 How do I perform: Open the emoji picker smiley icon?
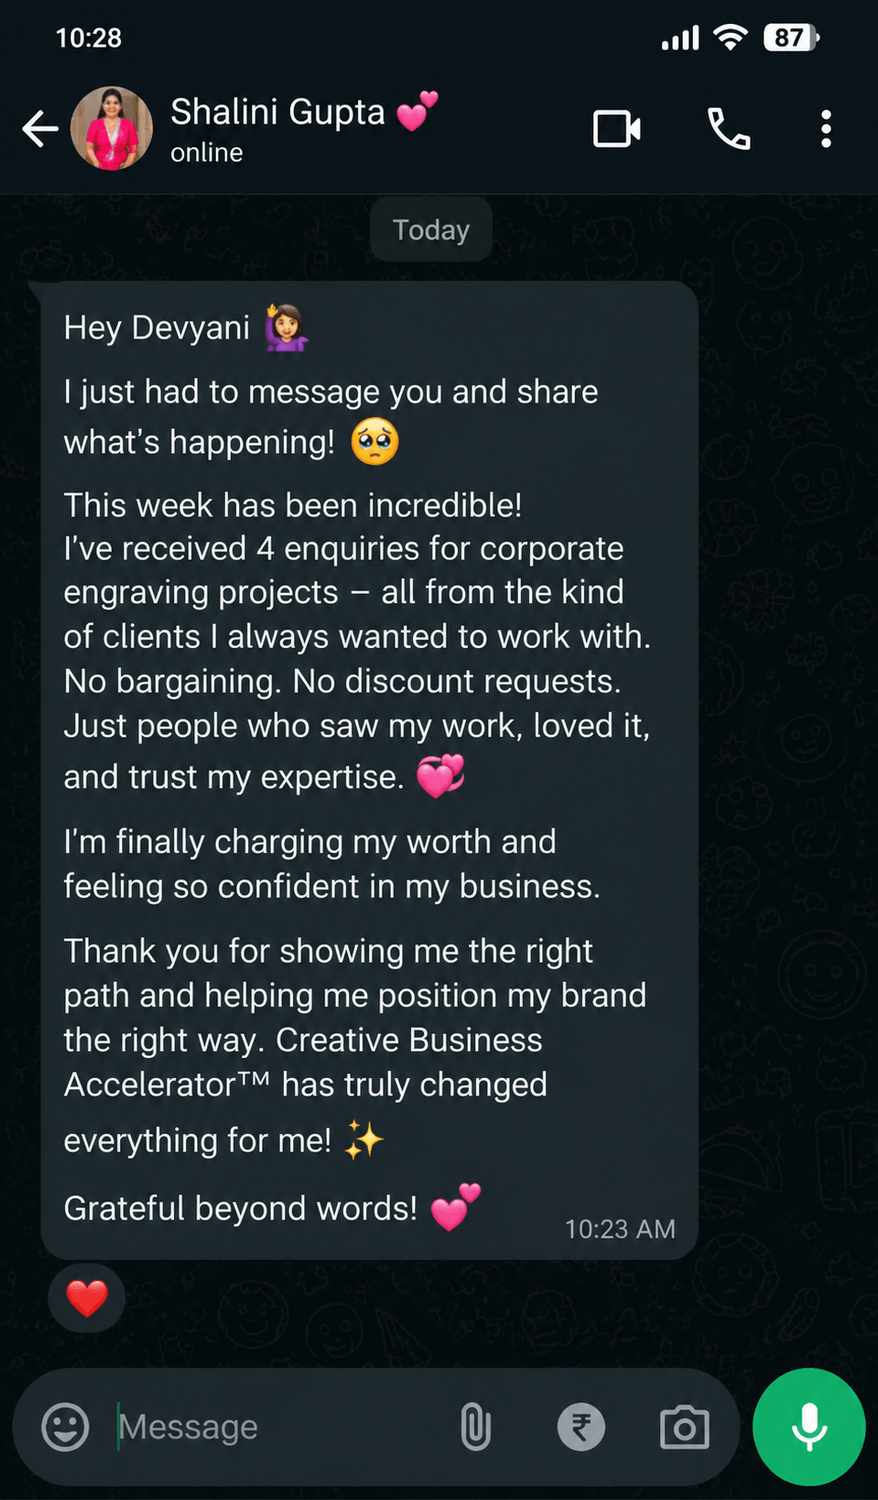pyautogui.click(x=65, y=1427)
